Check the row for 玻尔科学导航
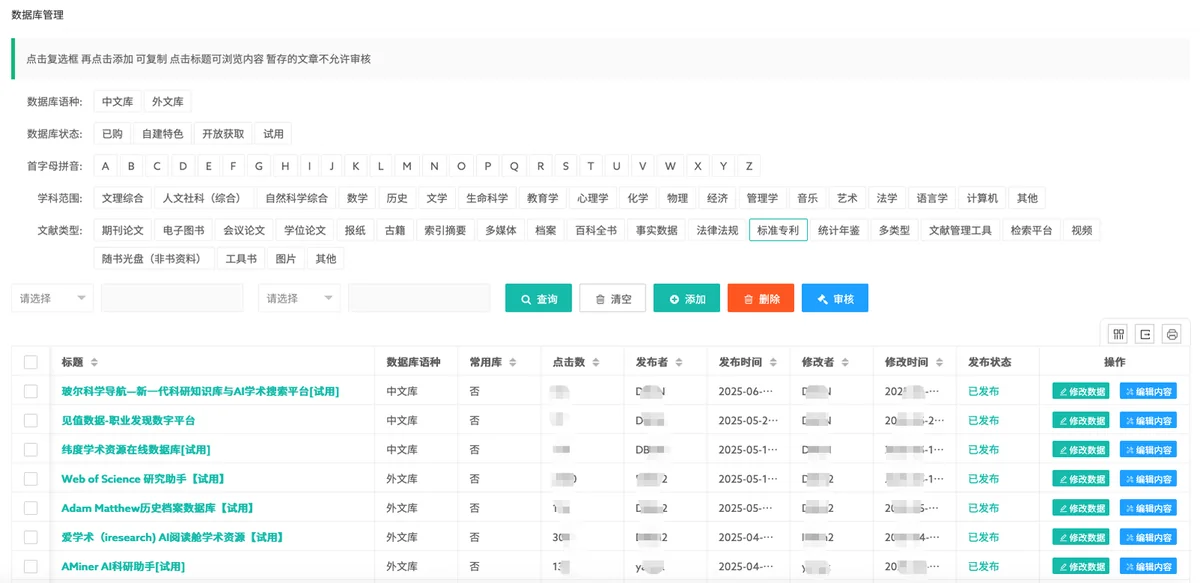The height and width of the screenshot is (583, 1200). pos(31,391)
